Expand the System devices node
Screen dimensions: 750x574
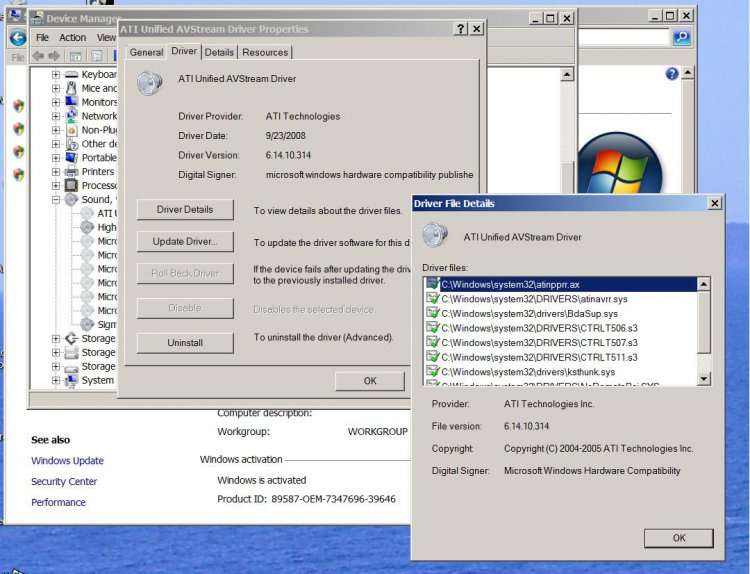point(56,380)
